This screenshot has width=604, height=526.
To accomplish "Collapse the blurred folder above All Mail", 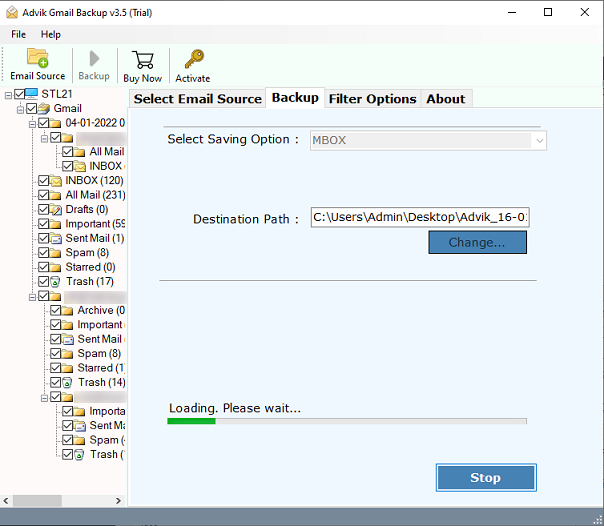I will point(44,138).
